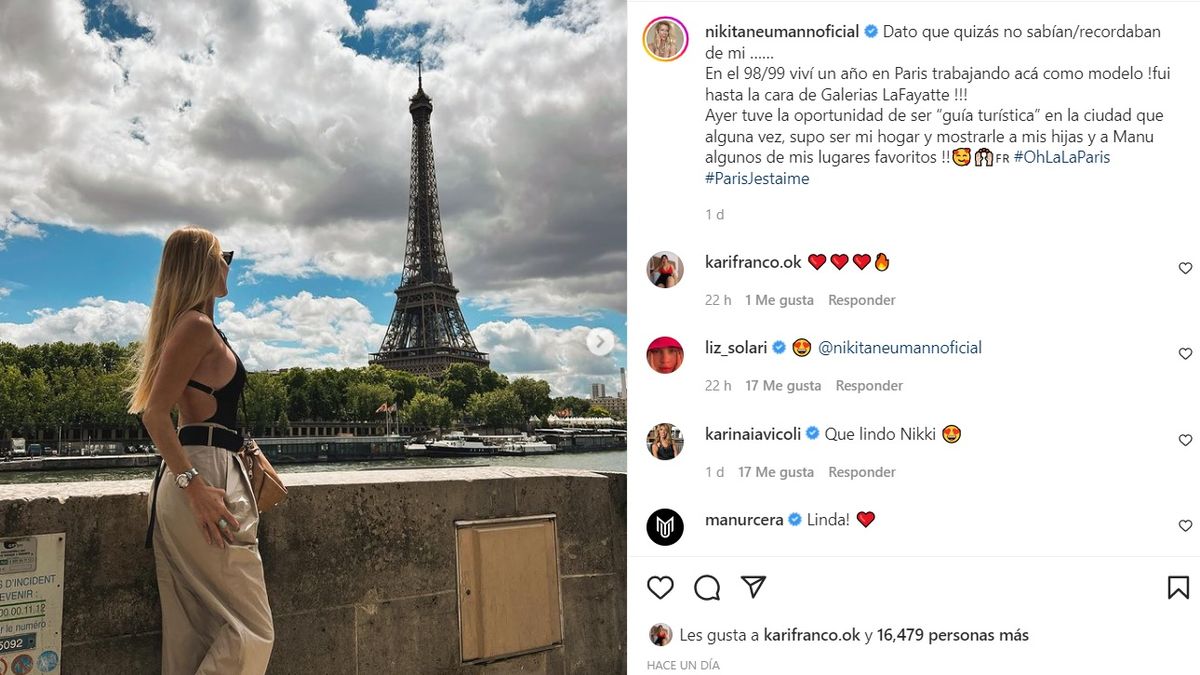Like liz_solari's comment
1200x675 pixels.
(x=1185, y=354)
